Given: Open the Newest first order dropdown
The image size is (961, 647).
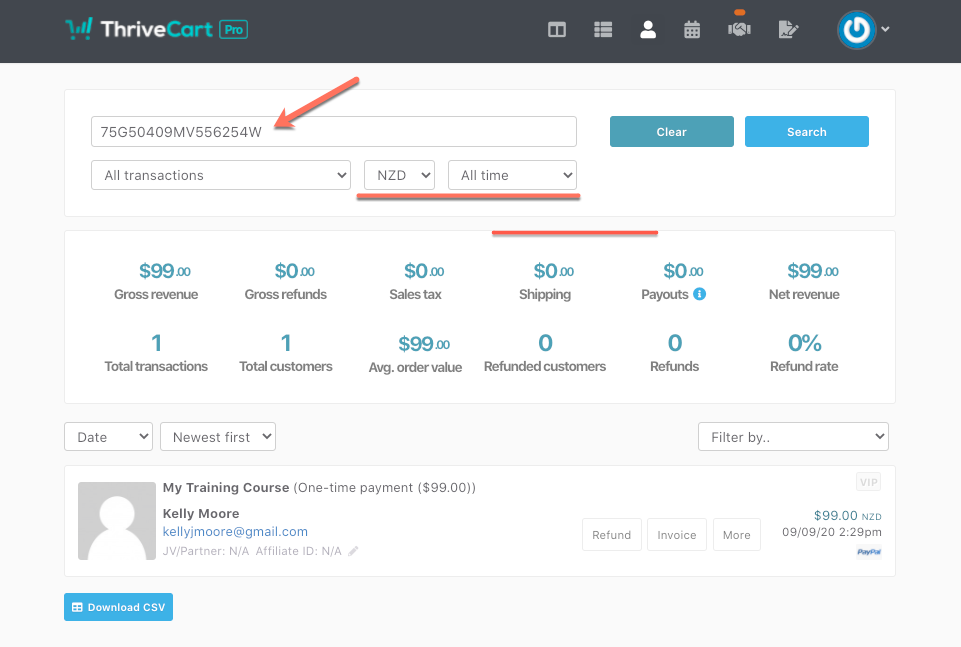Looking at the screenshot, I should tap(218, 437).
